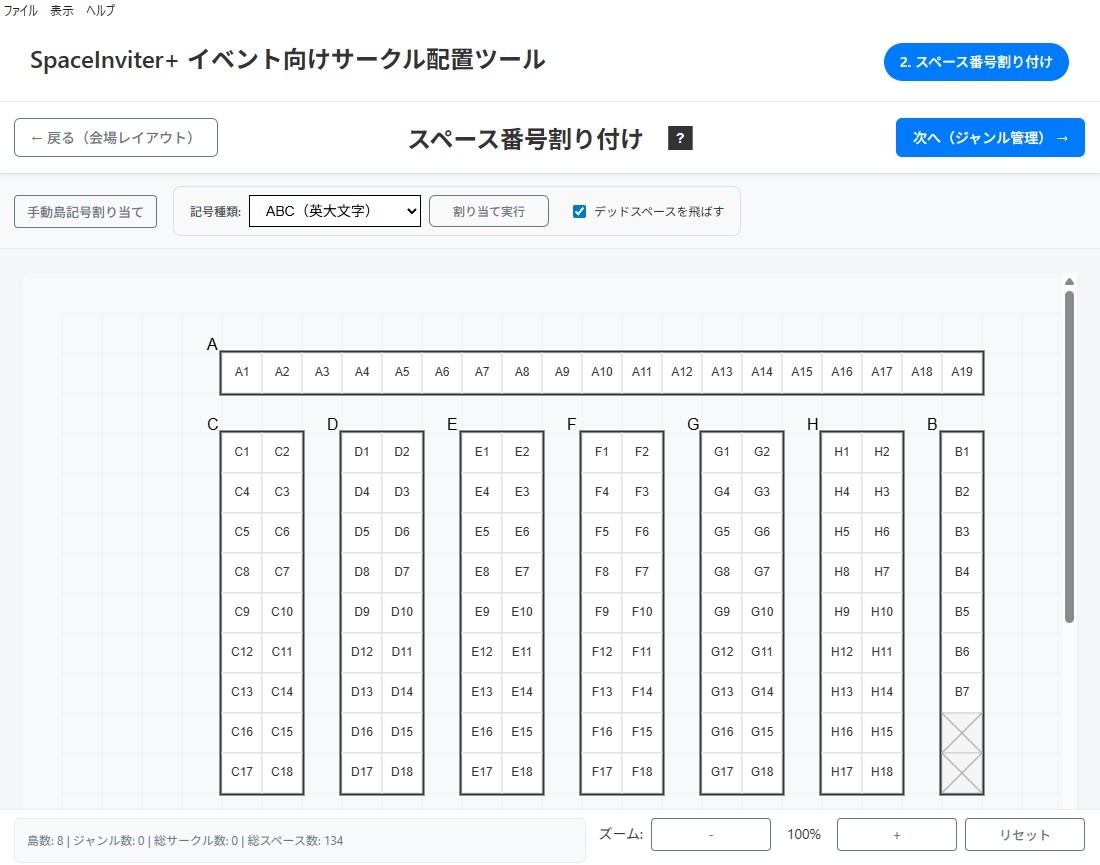The height and width of the screenshot is (865, 1100).
Task: Select space cell A1 in island A
Action: [242, 372]
